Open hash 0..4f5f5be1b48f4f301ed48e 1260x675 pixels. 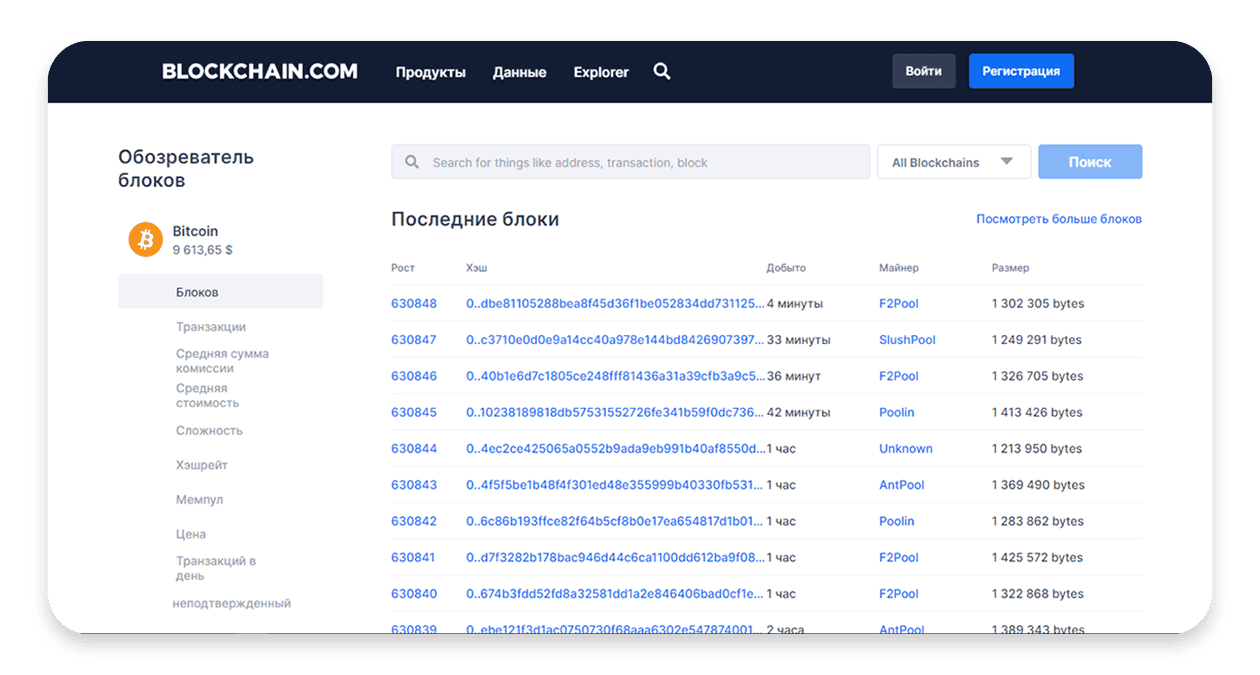(x=615, y=485)
